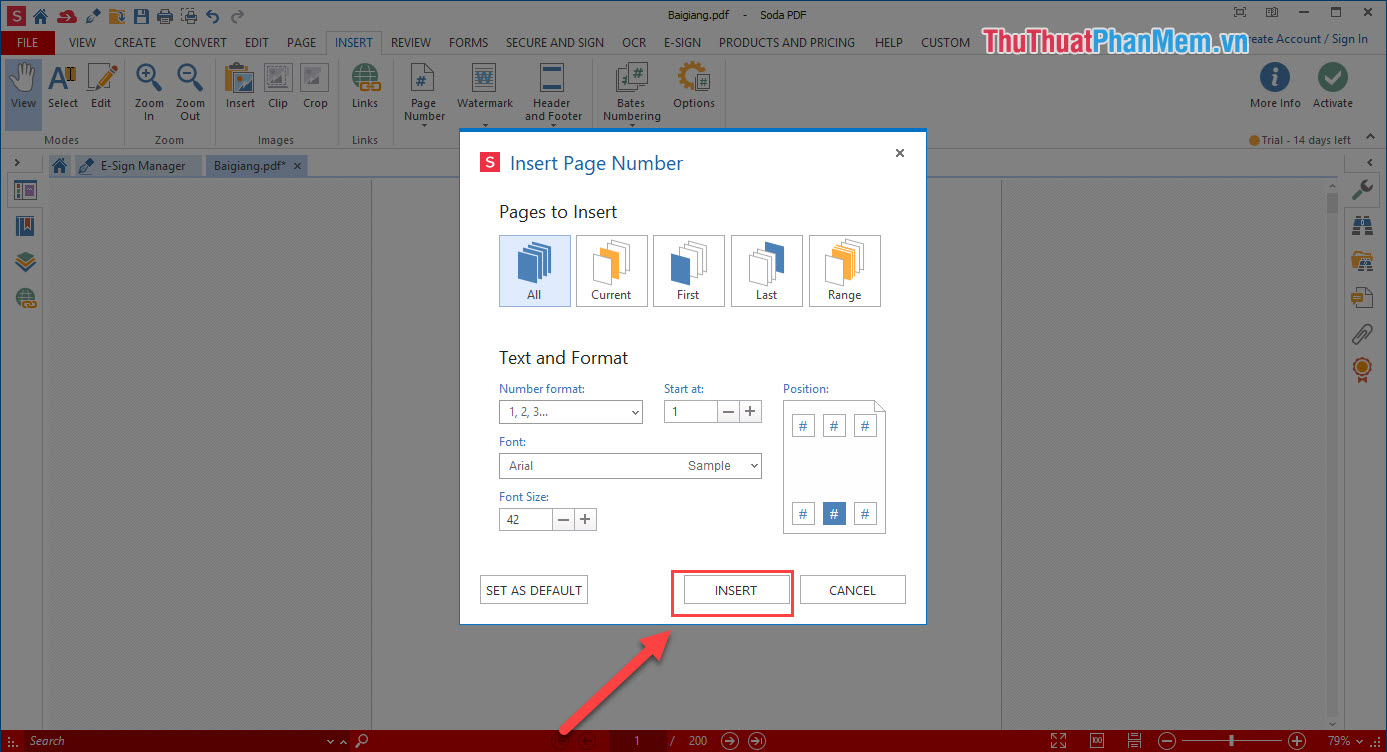Open the binoculars Search tool on right sidebar
The image size is (1387, 752).
[x=1362, y=226]
